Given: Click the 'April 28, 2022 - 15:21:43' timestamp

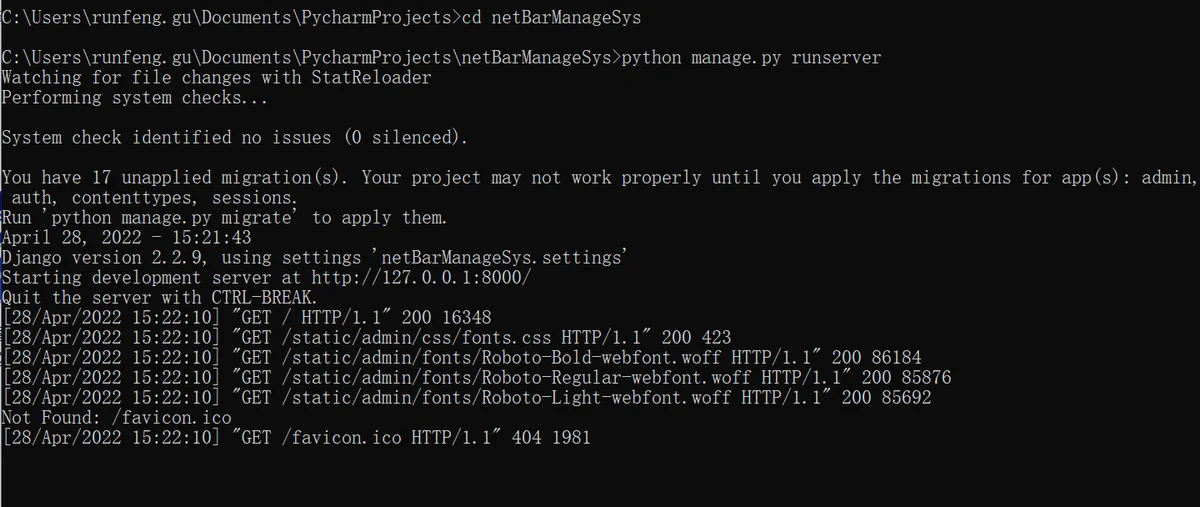Looking at the screenshot, I should (x=126, y=237).
